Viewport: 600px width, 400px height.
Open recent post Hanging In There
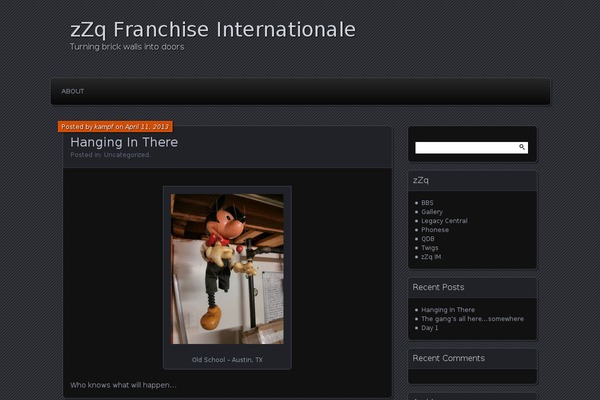tap(448, 310)
